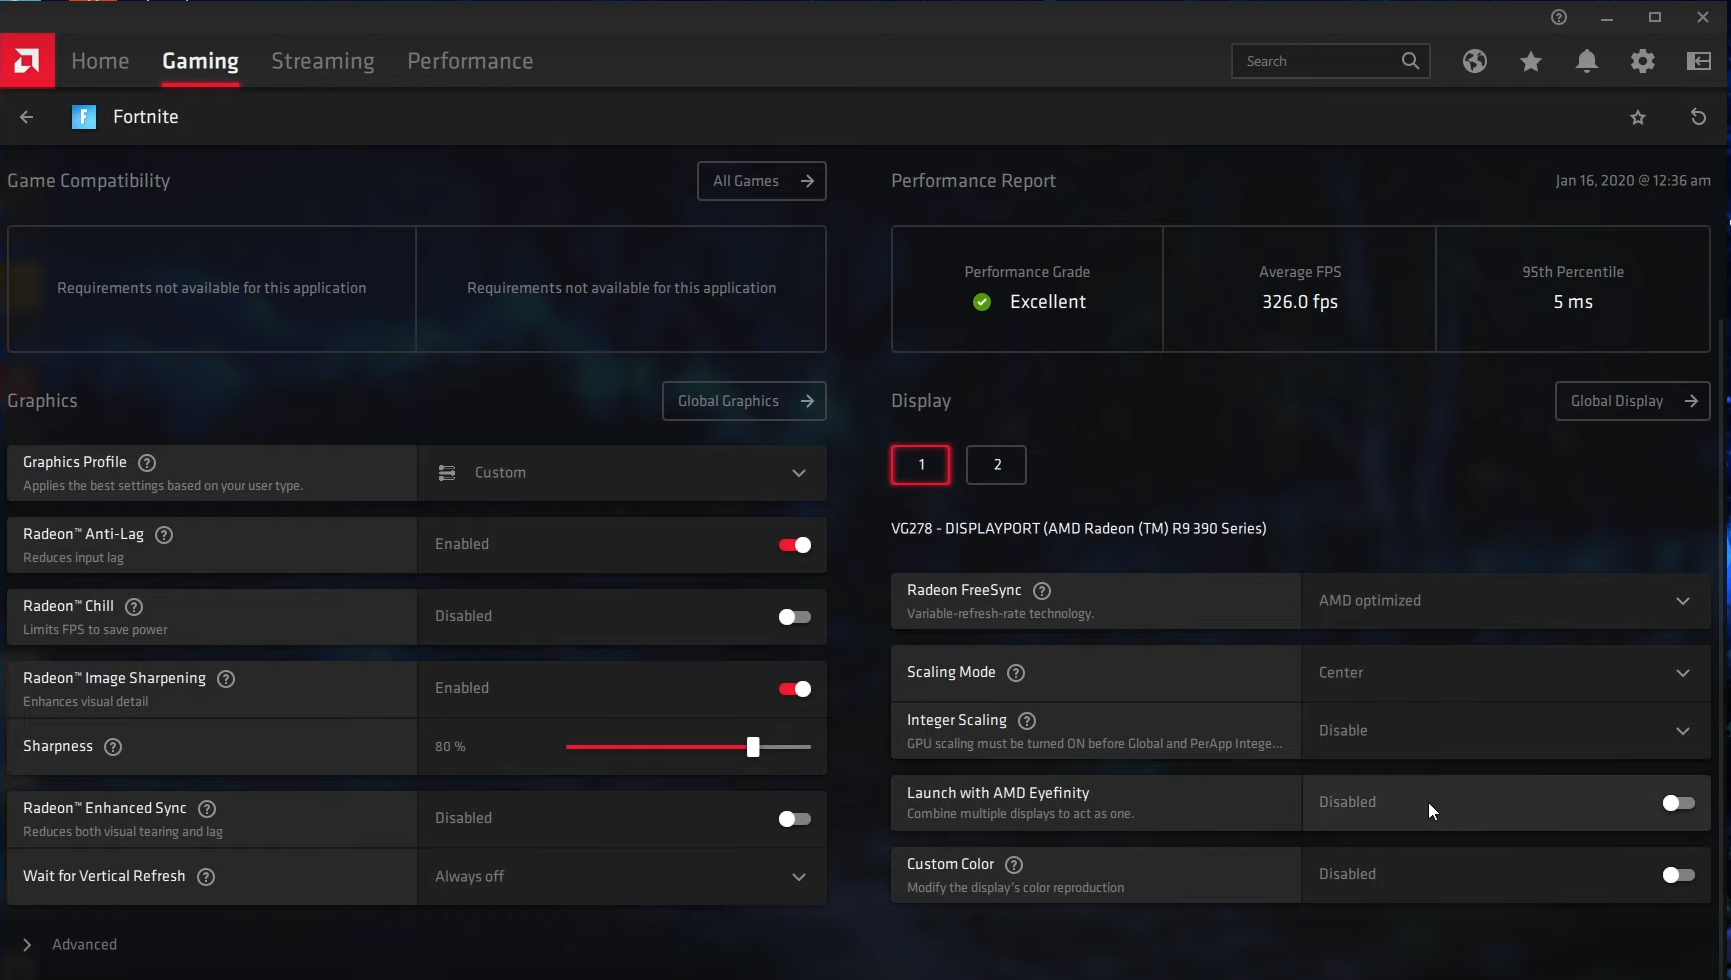Click the All Games button

(x=762, y=181)
